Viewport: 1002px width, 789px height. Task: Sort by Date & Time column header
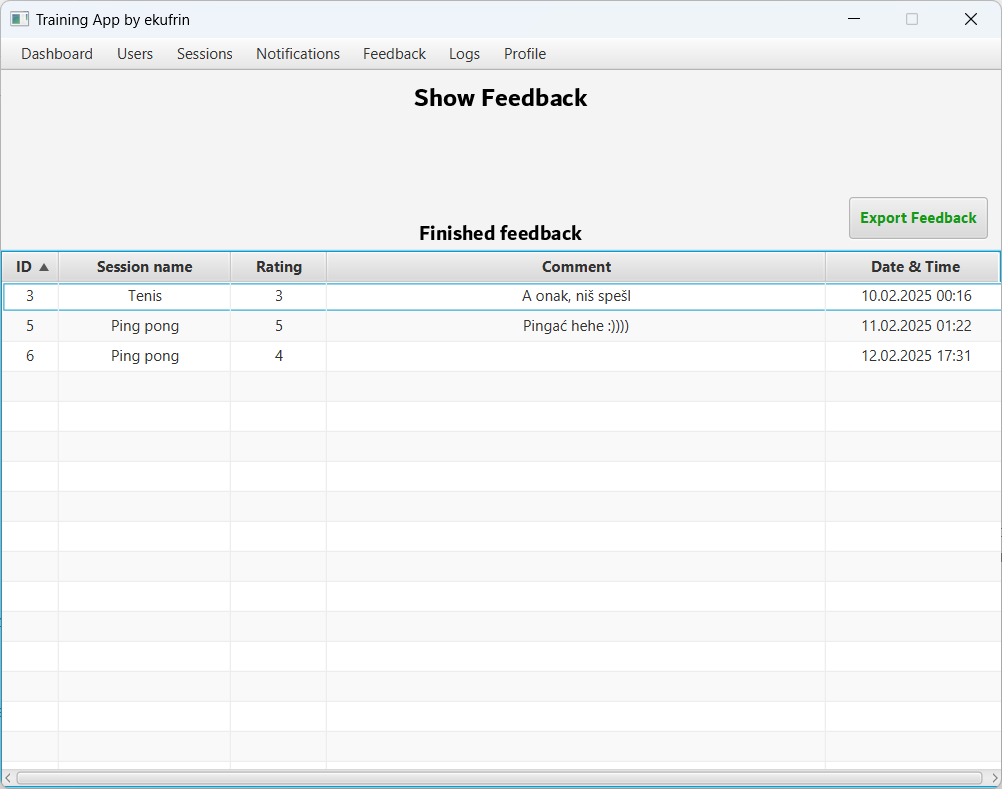click(913, 267)
